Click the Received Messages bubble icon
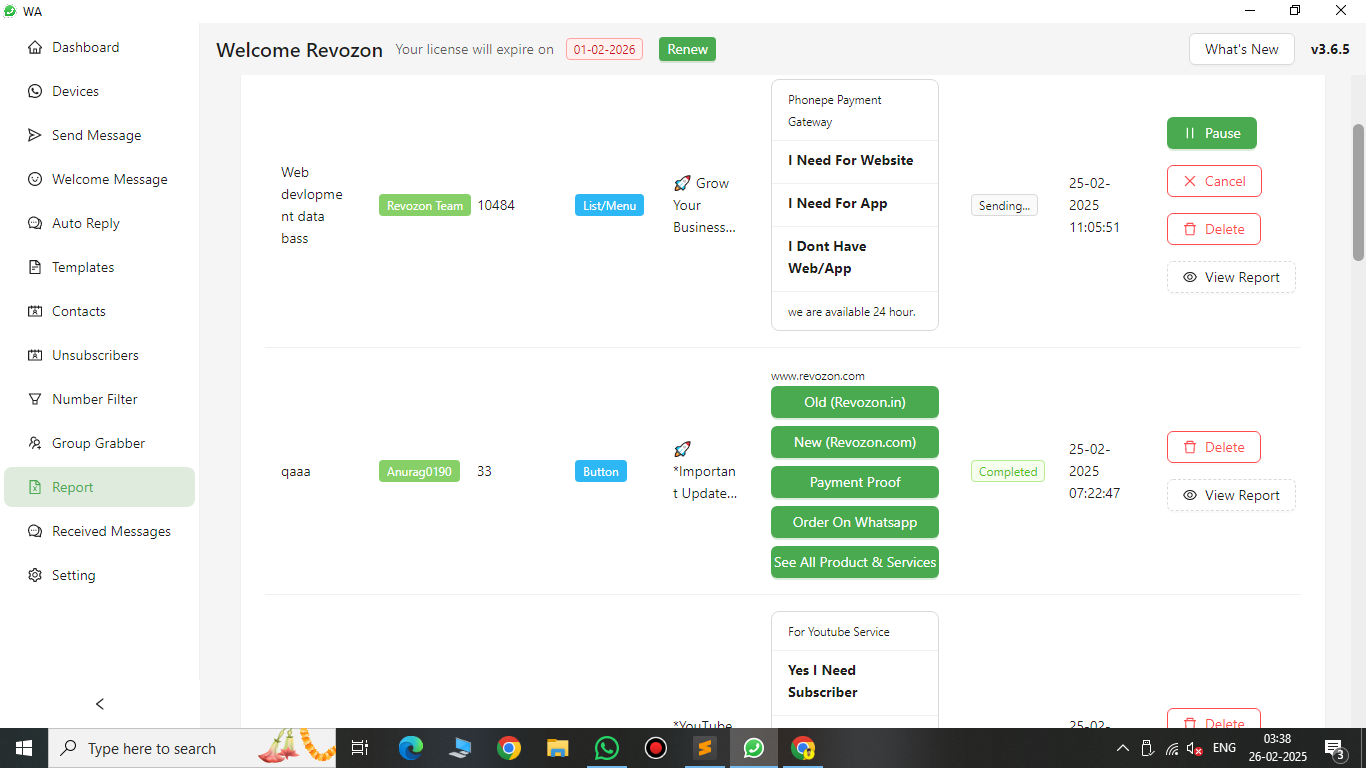The width and height of the screenshot is (1366, 768). 35,531
